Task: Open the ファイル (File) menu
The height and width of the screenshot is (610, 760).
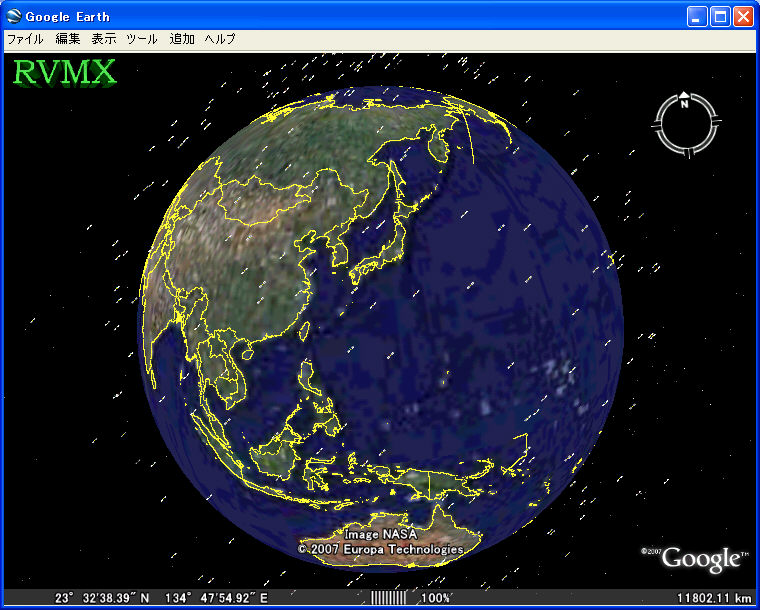Action: tap(25, 39)
